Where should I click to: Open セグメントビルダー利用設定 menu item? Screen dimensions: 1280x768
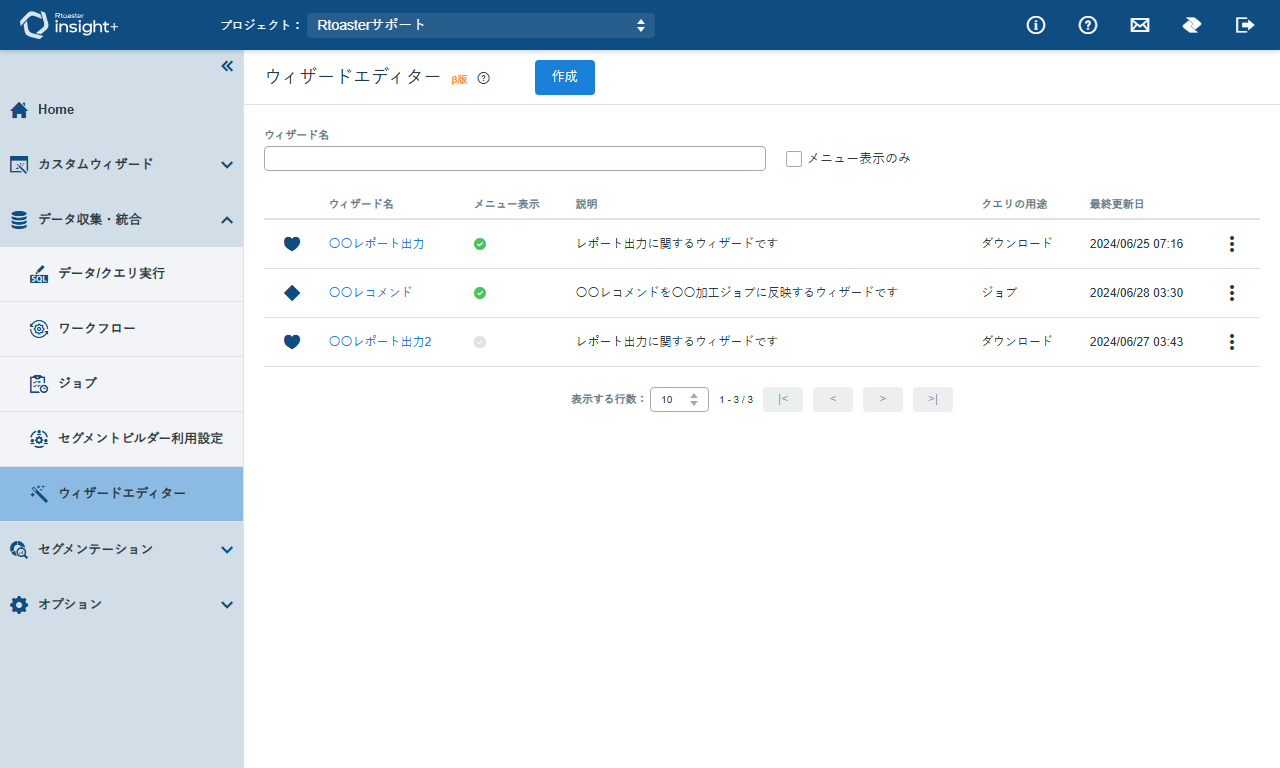tap(121, 439)
